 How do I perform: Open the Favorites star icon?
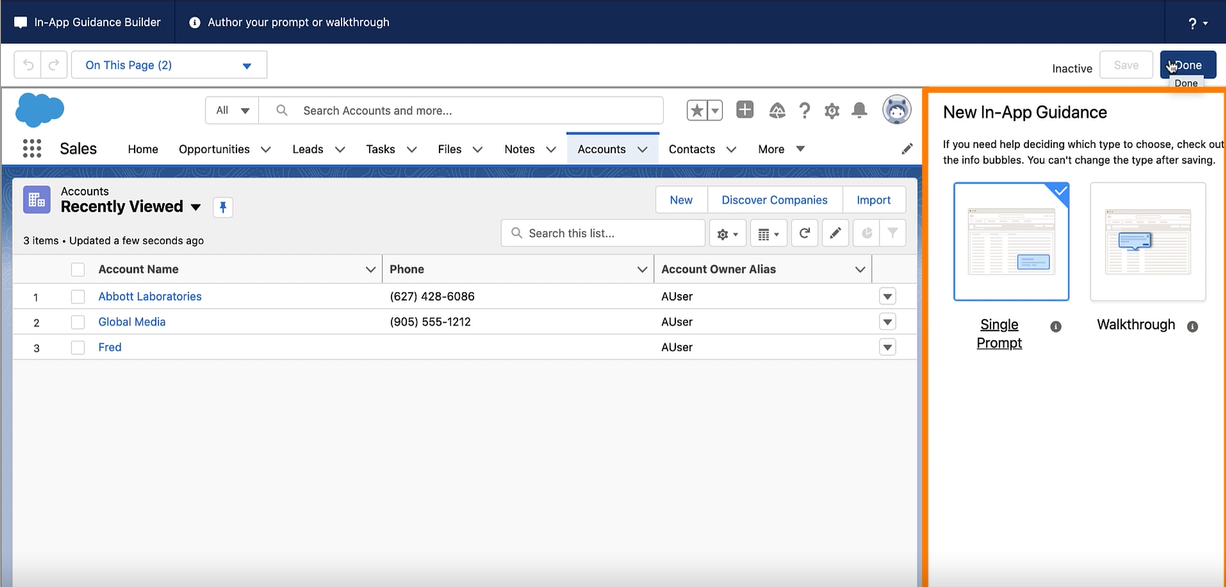pyautogui.click(x=696, y=110)
